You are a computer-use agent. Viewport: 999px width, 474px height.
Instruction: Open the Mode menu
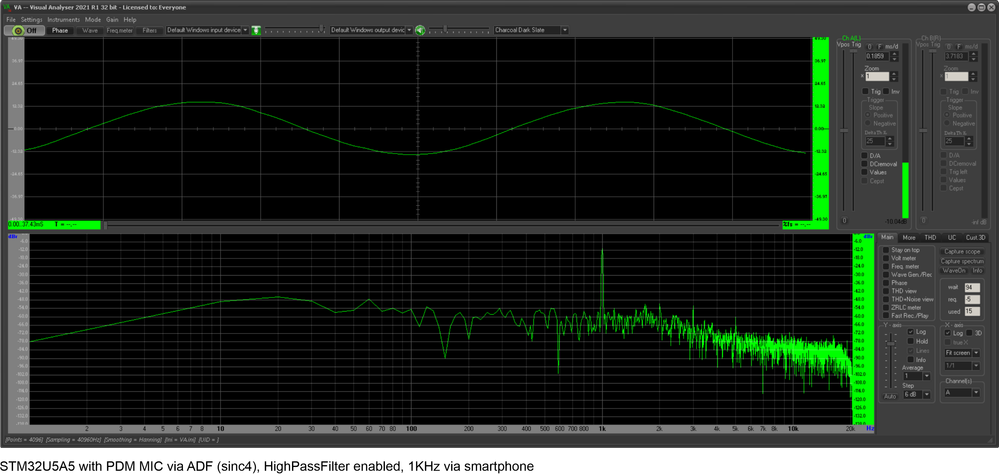(x=93, y=20)
